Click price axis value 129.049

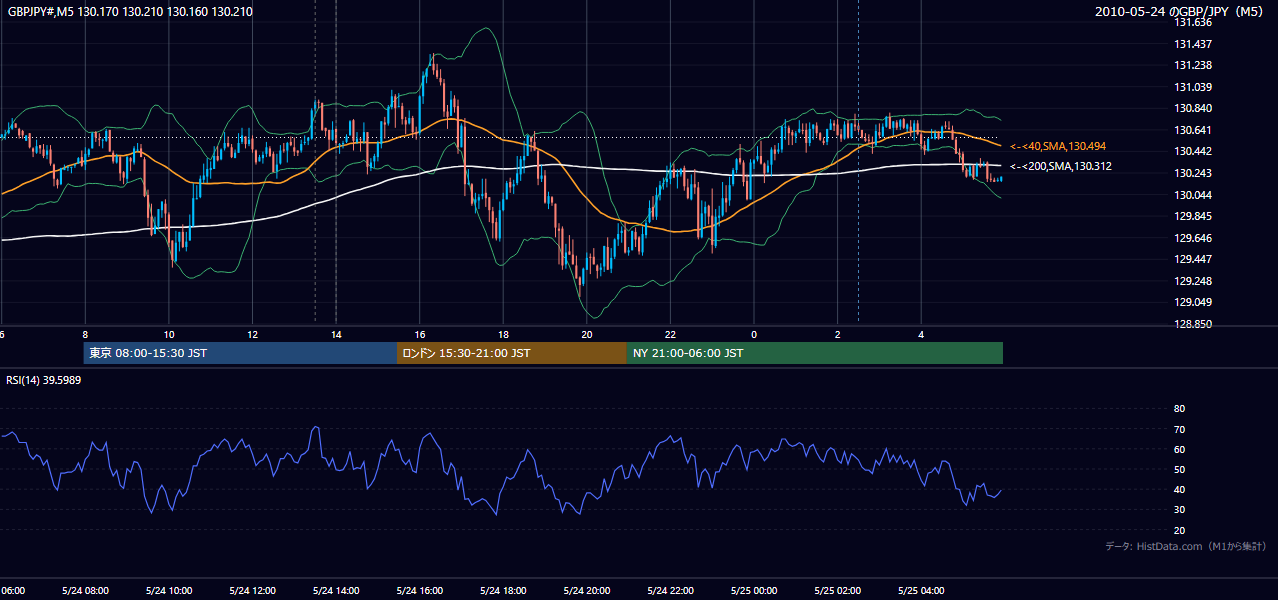pos(1193,302)
